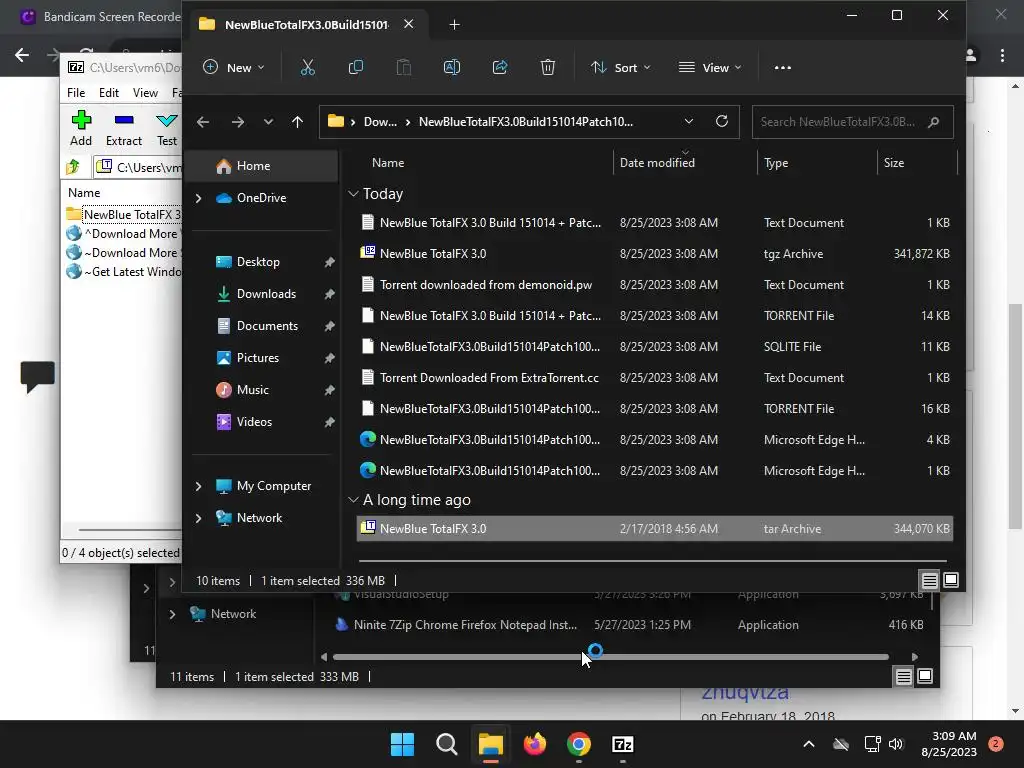Close the NewBlueTotalFX Explorer tab
This screenshot has height=768, width=1024.
tap(408, 24)
